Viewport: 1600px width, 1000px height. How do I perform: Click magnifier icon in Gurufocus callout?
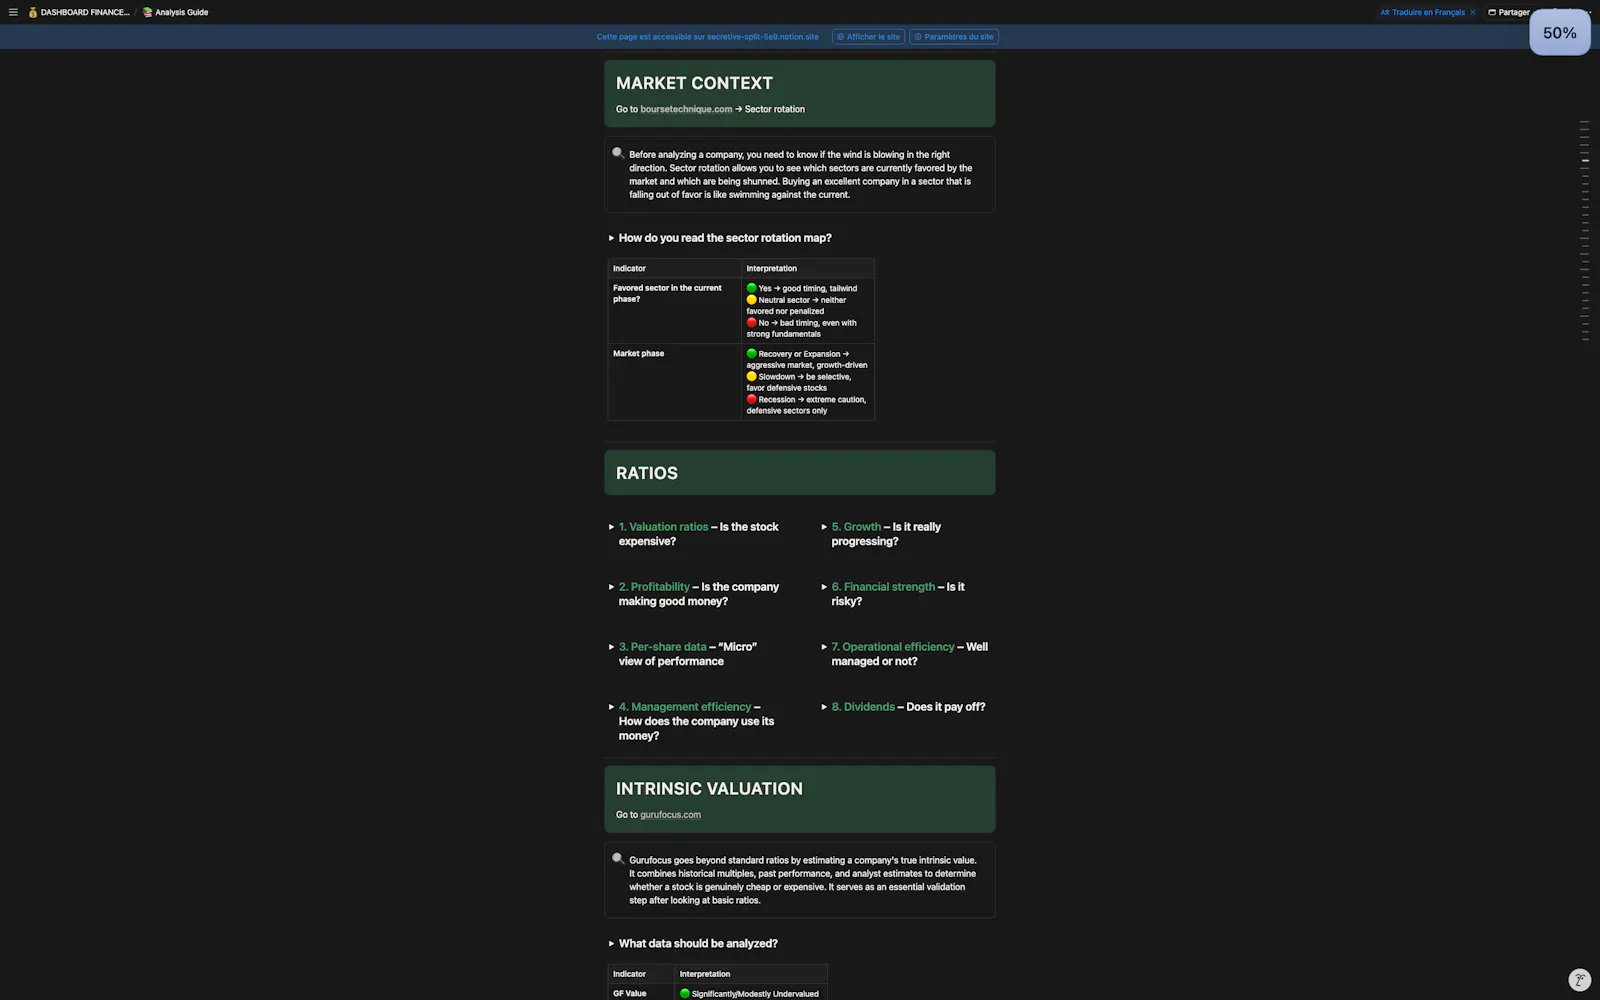point(618,859)
